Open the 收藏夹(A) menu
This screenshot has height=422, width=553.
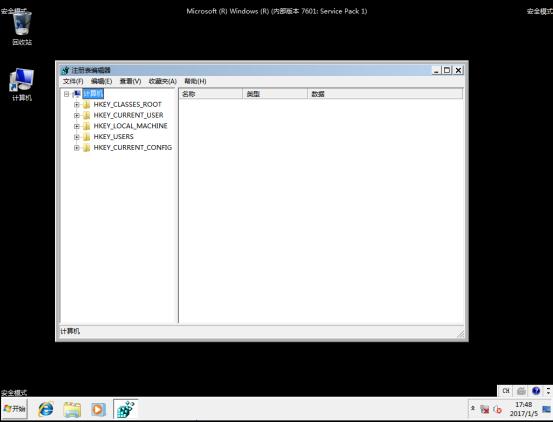(163, 81)
